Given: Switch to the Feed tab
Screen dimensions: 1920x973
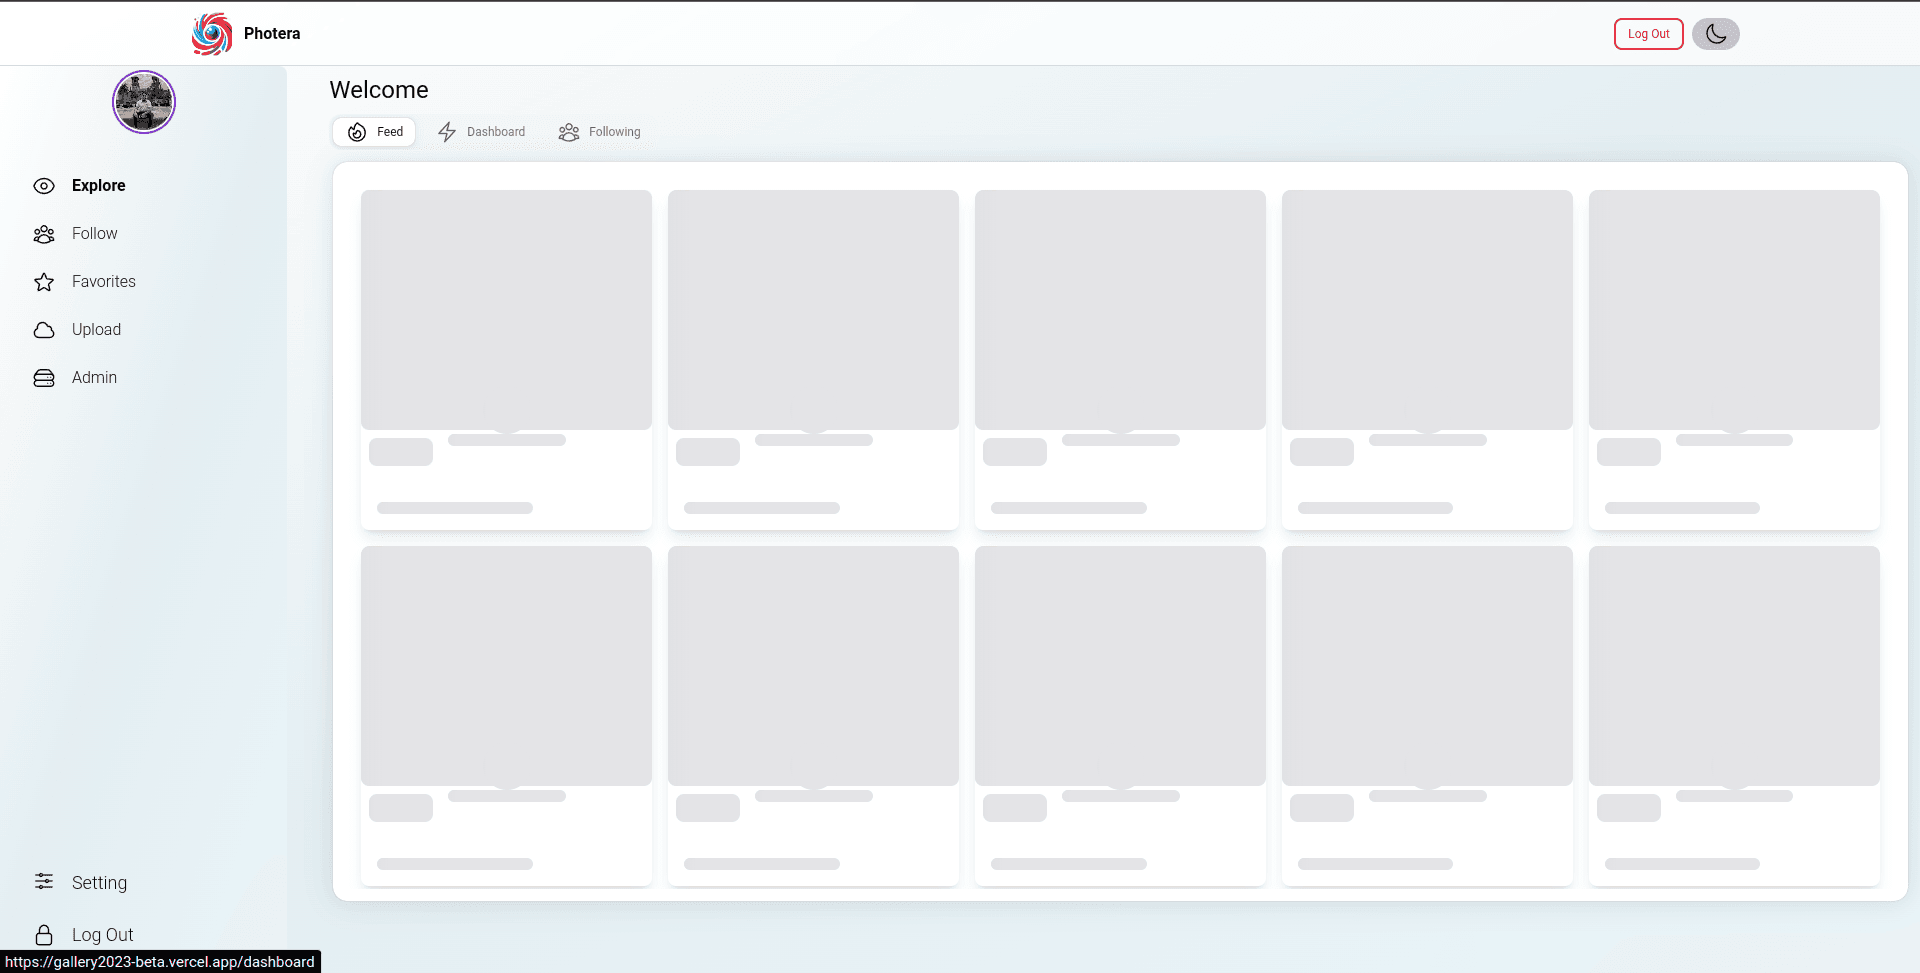Looking at the screenshot, I should coord(375,132).
